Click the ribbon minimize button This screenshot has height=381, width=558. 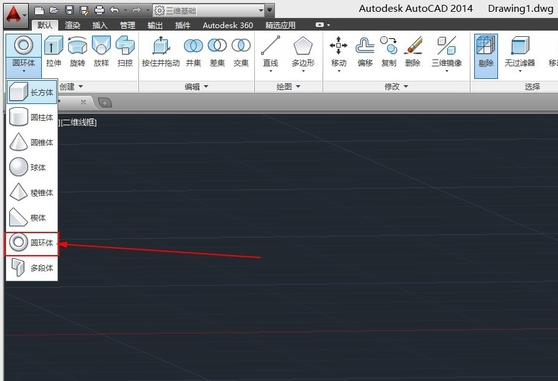tap(320, 25)
